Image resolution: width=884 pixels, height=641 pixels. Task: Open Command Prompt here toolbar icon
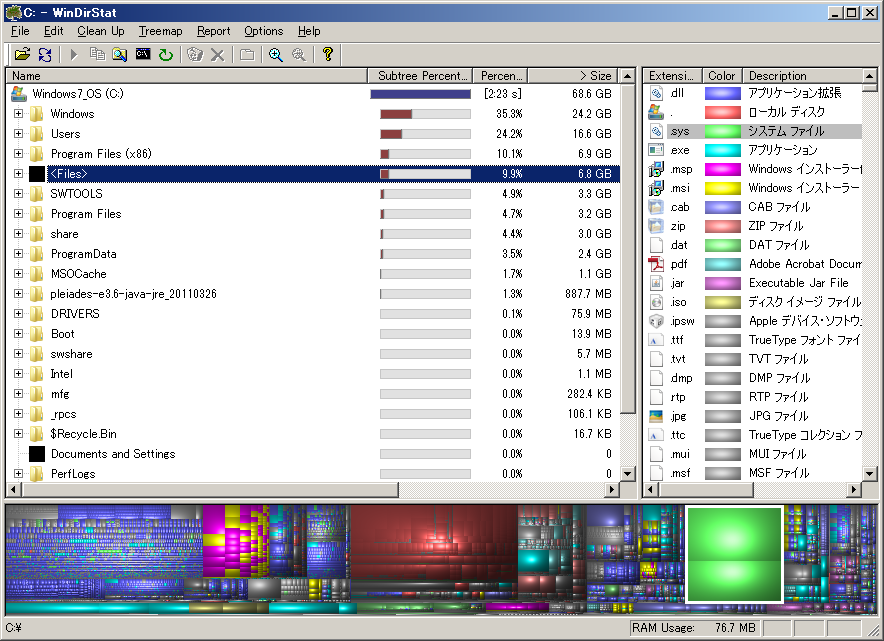point(143,54)
